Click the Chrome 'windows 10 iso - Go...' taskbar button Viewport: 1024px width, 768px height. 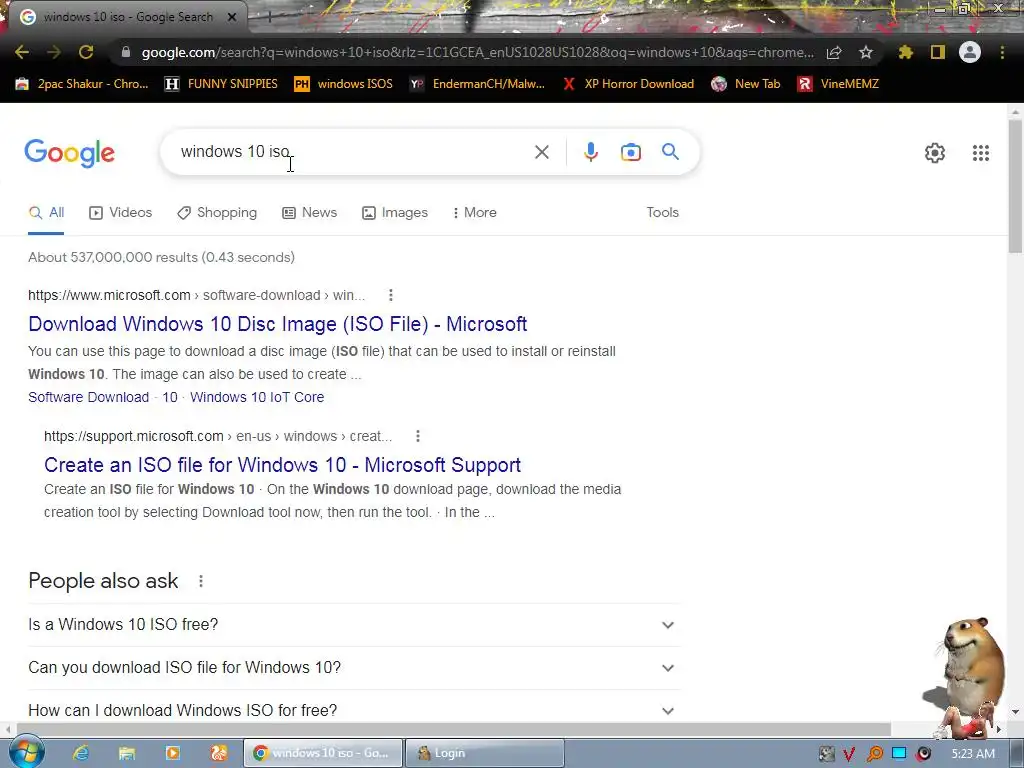pyautogui.click(x=323, y=753)
